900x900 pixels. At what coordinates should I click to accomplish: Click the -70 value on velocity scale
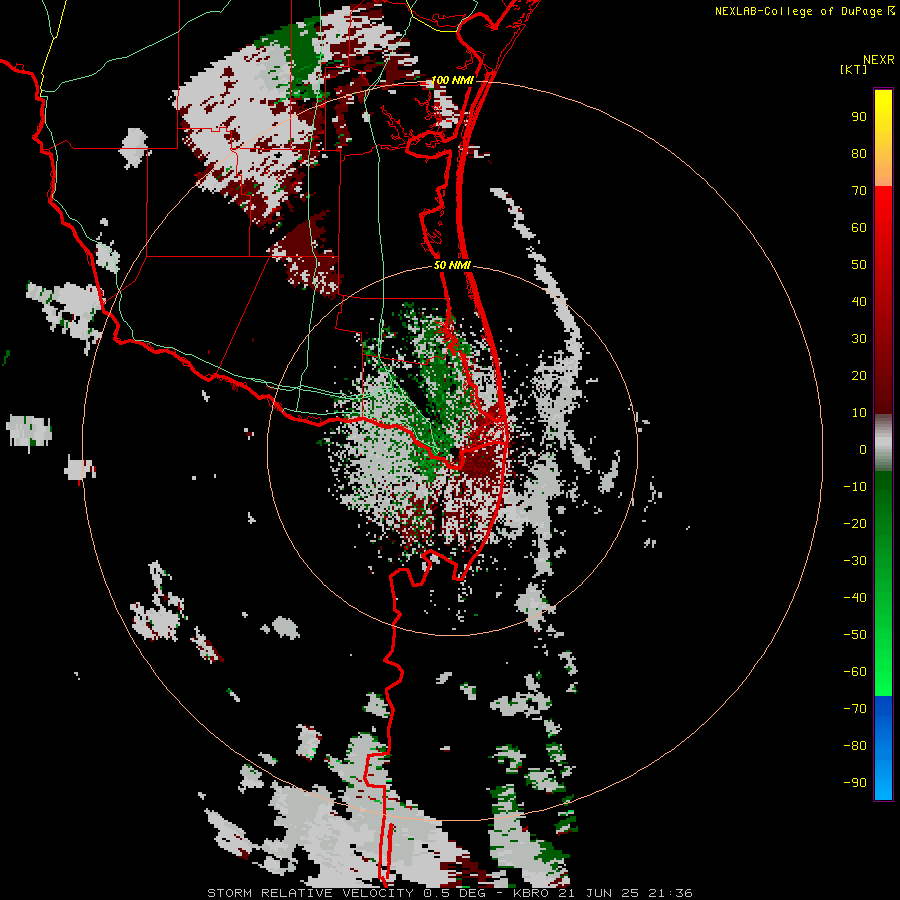point(855,709)
